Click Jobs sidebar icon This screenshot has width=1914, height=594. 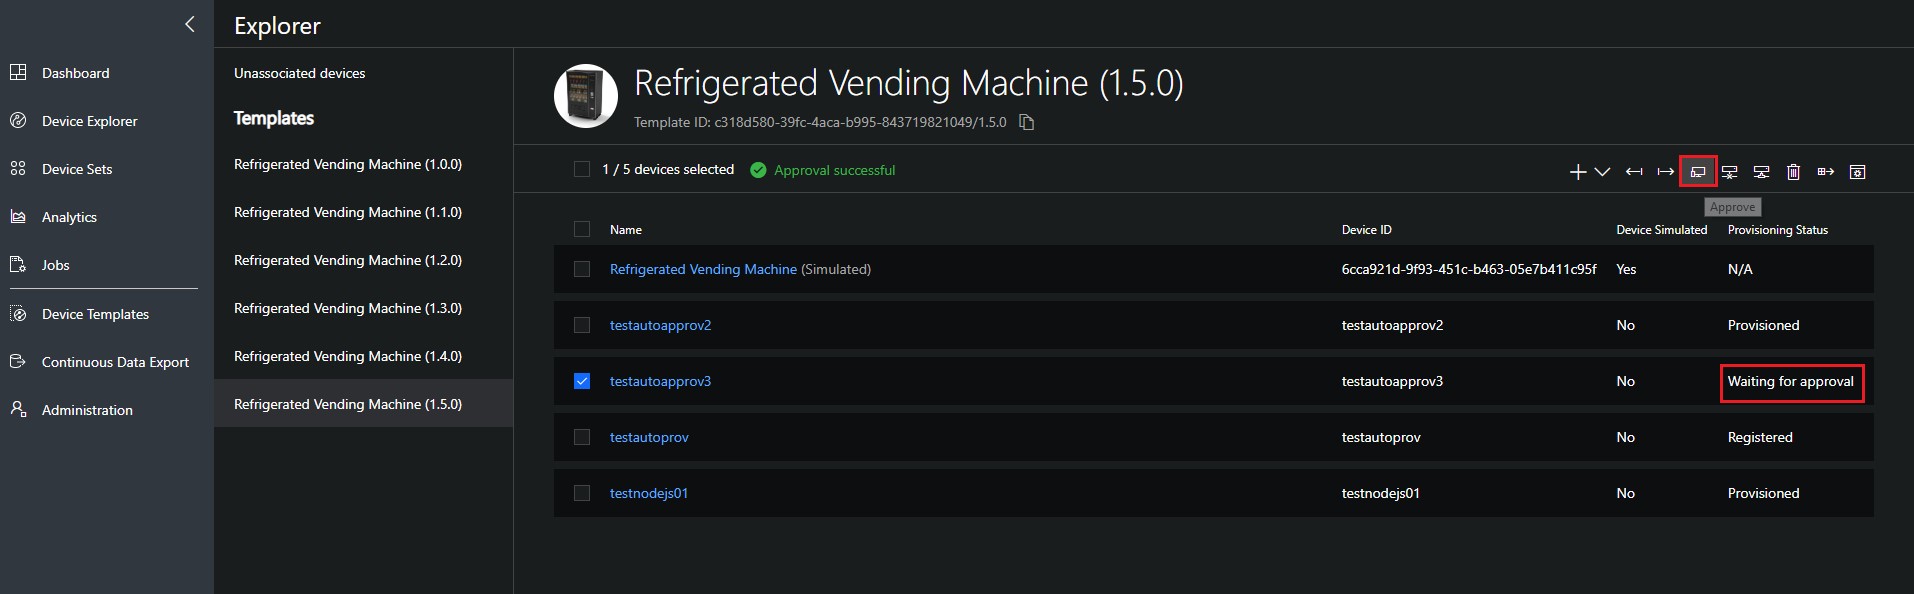pyautogui.click(x=18, y=264)
